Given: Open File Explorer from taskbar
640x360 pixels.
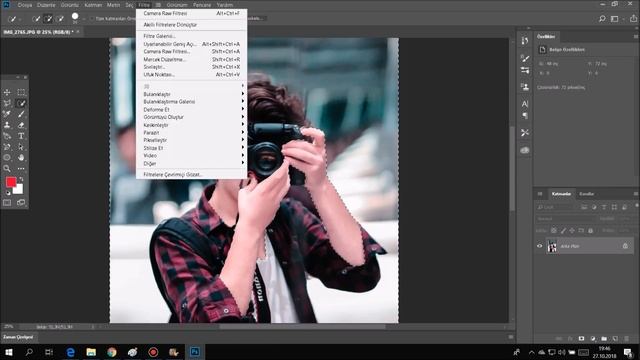Looking at the screenshot, I should [x=91, y=352].
